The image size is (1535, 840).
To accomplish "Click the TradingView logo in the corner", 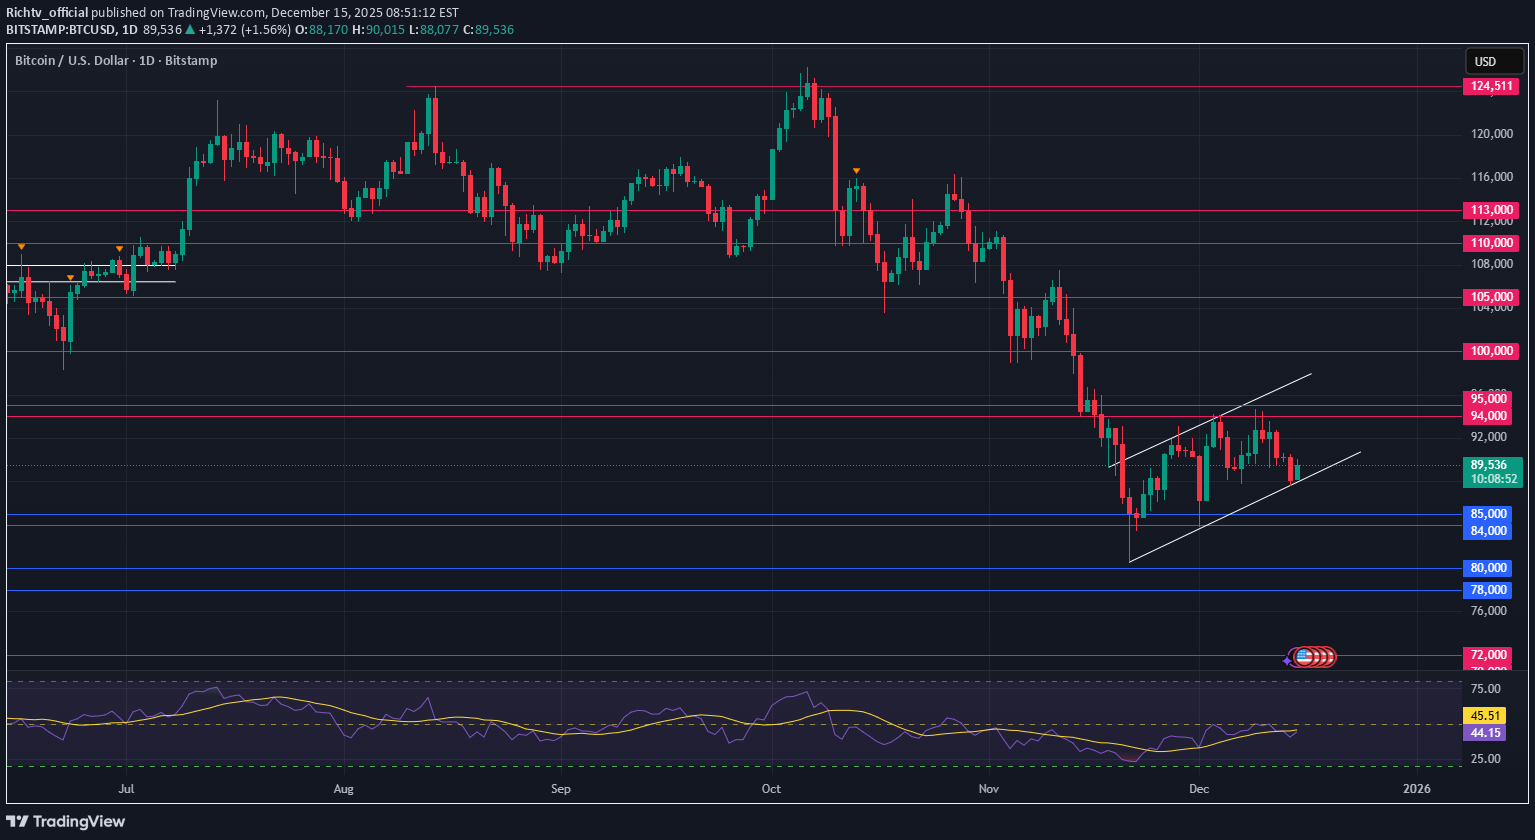I will pos(66,821).
